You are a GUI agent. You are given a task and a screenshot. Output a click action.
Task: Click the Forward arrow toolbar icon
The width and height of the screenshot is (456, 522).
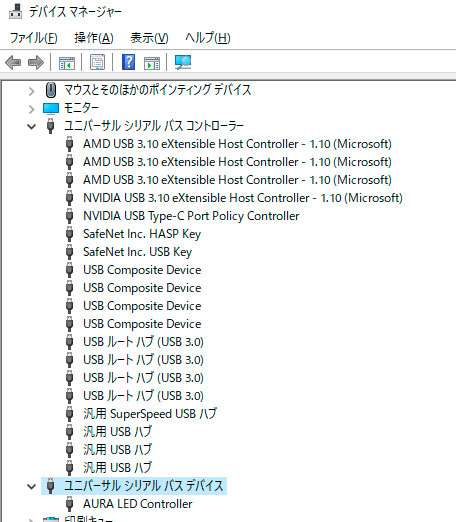click(36, 62)
